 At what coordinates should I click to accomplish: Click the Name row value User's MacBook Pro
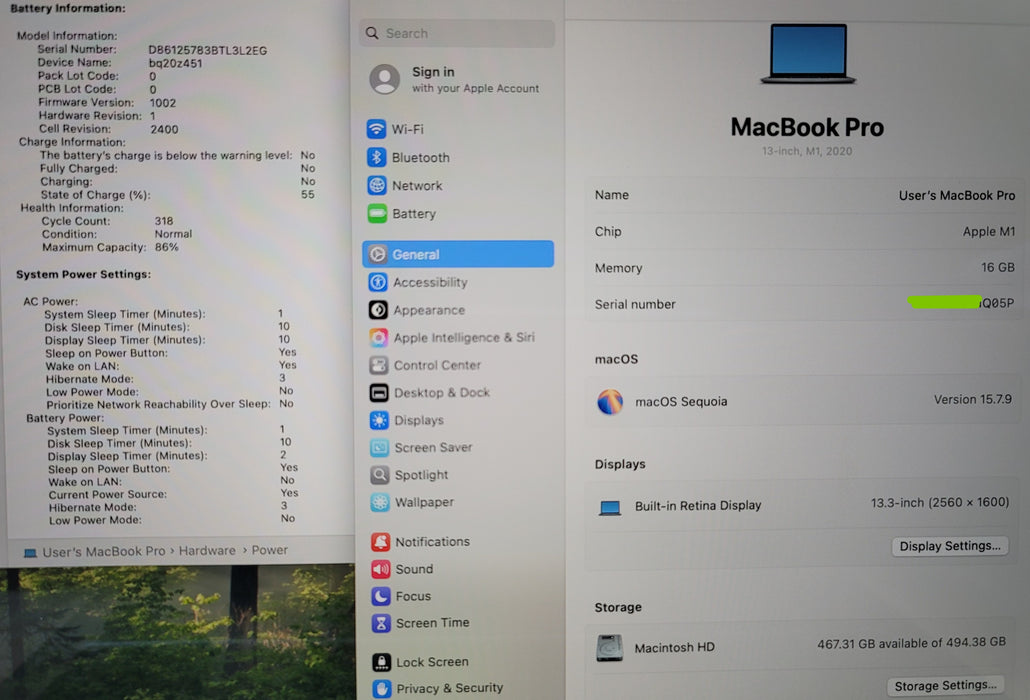point(956,195)
